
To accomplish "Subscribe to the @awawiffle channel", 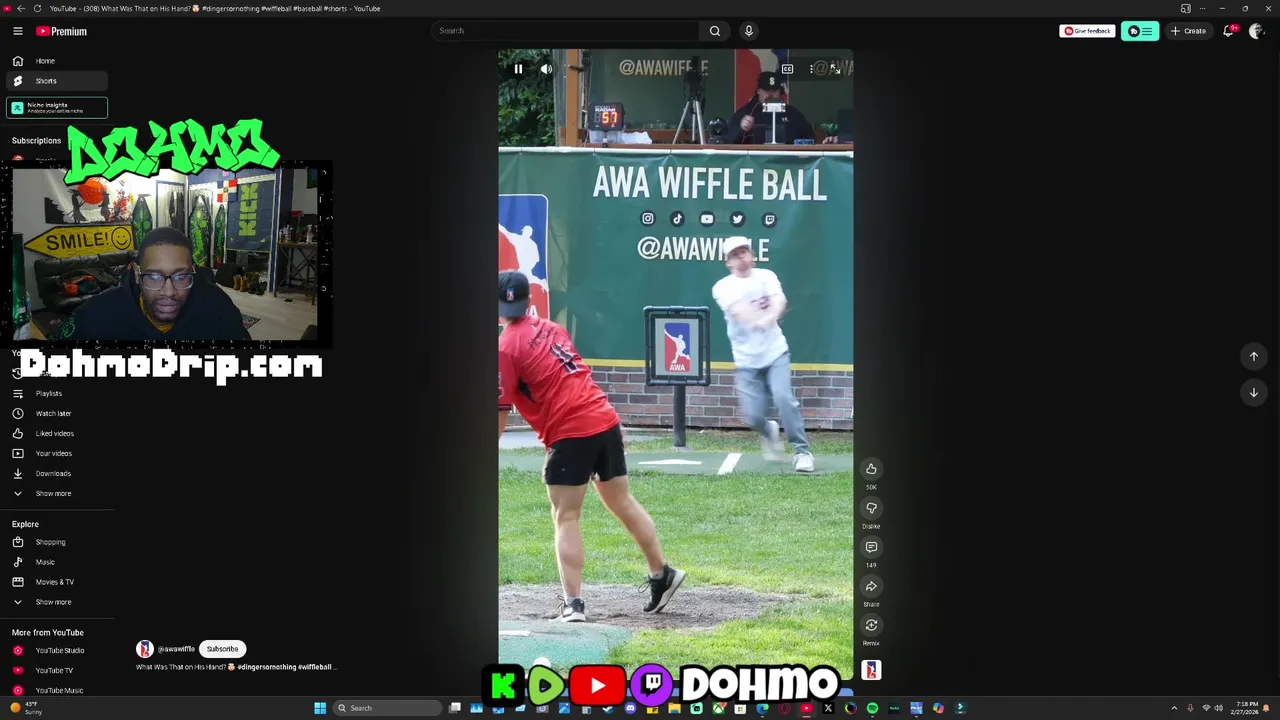I will pyautogui.click(x=222, y=649).
